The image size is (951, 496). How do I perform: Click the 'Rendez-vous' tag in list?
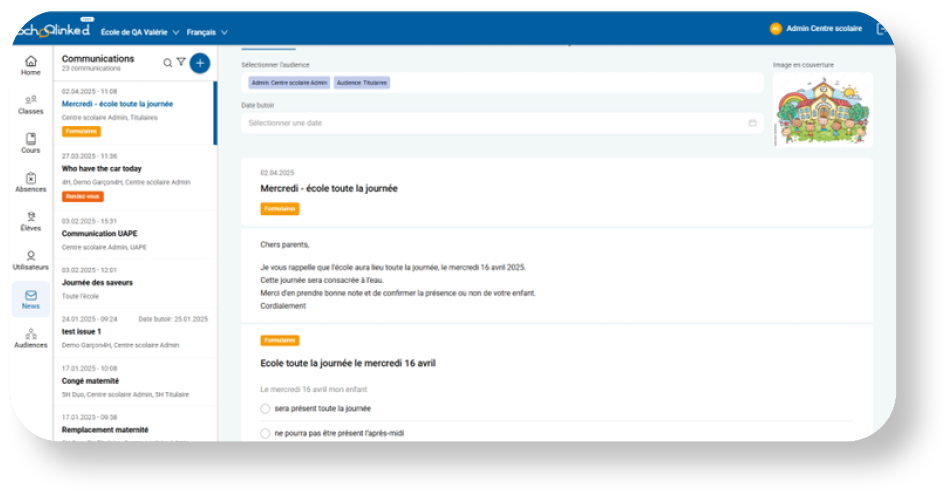[x=82, y=196]
